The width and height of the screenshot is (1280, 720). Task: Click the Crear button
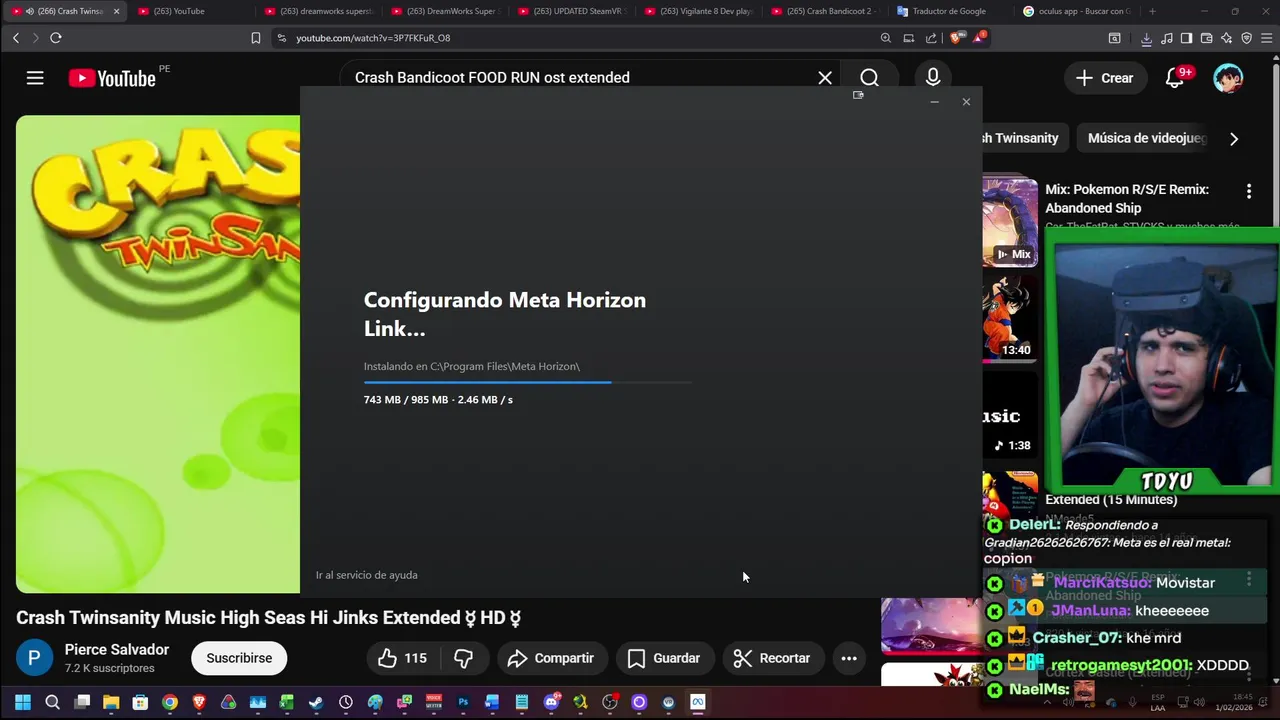[x=1105, y=78]
